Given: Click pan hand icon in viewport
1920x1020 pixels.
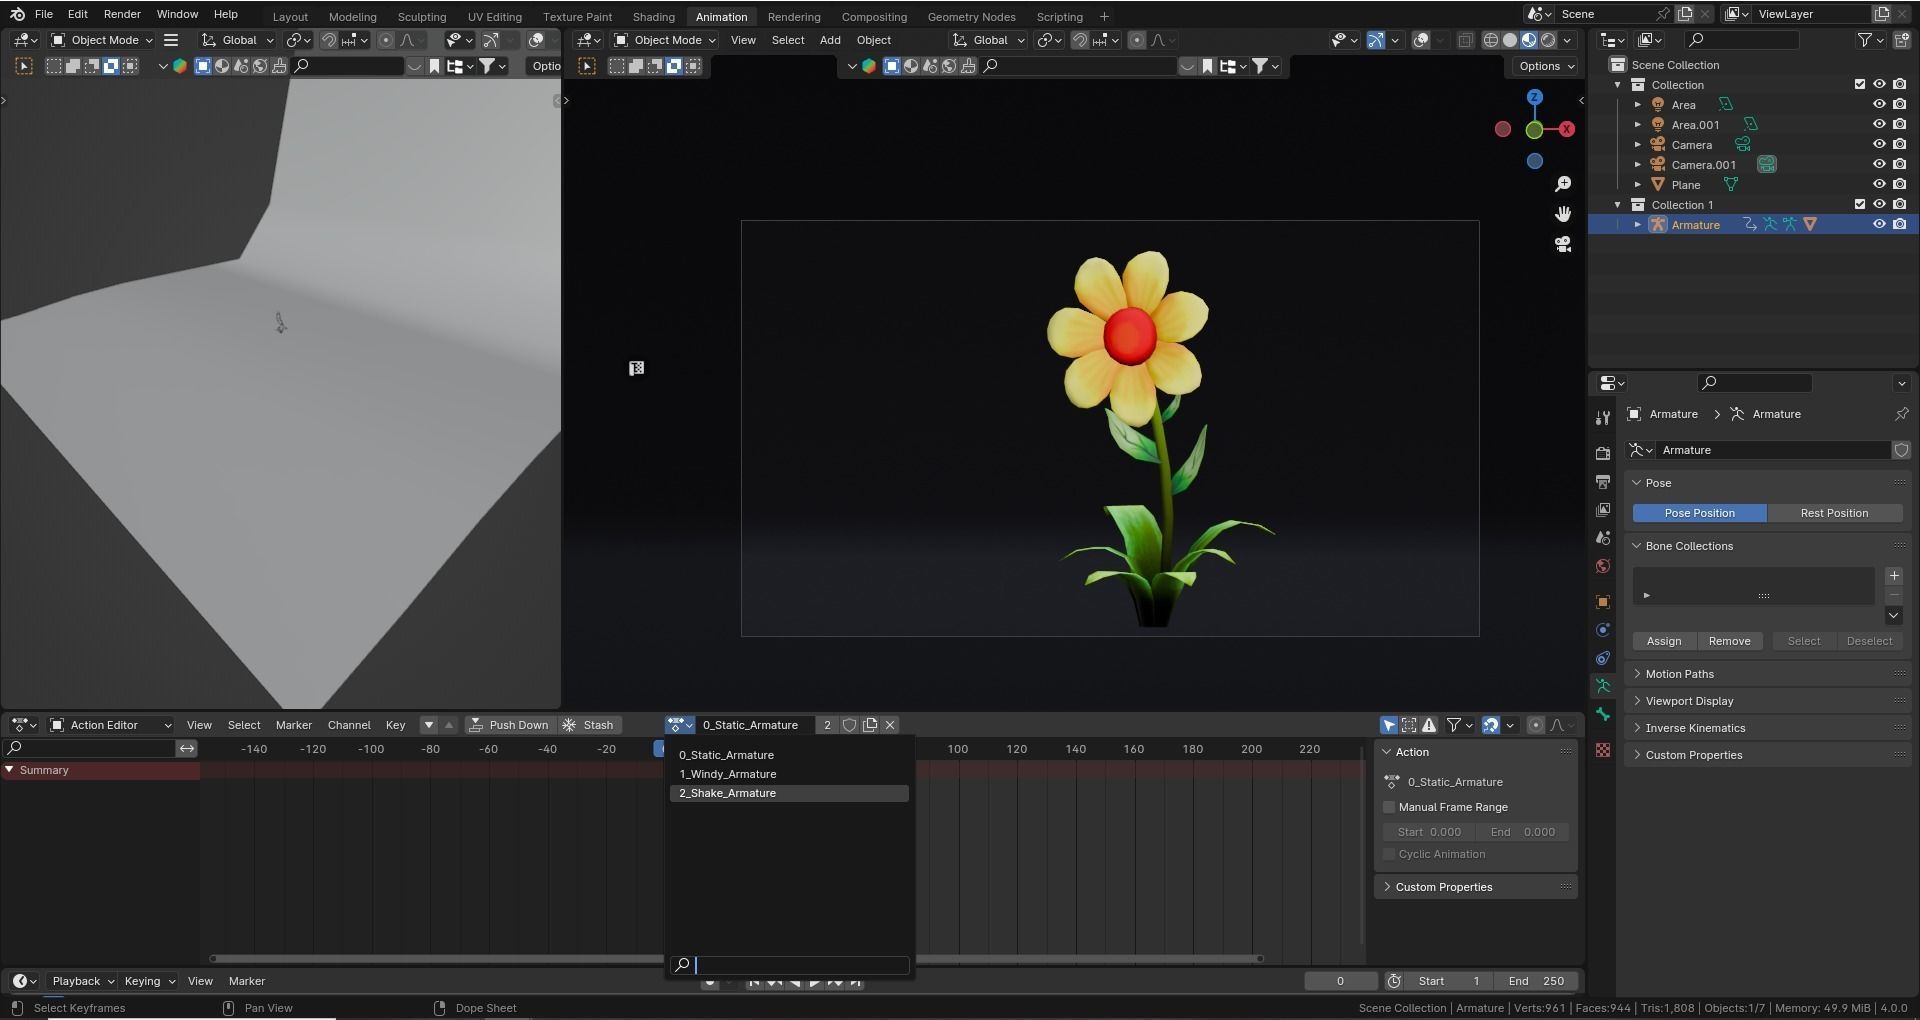Looking at the screenshot, I should click(1563, 214).
